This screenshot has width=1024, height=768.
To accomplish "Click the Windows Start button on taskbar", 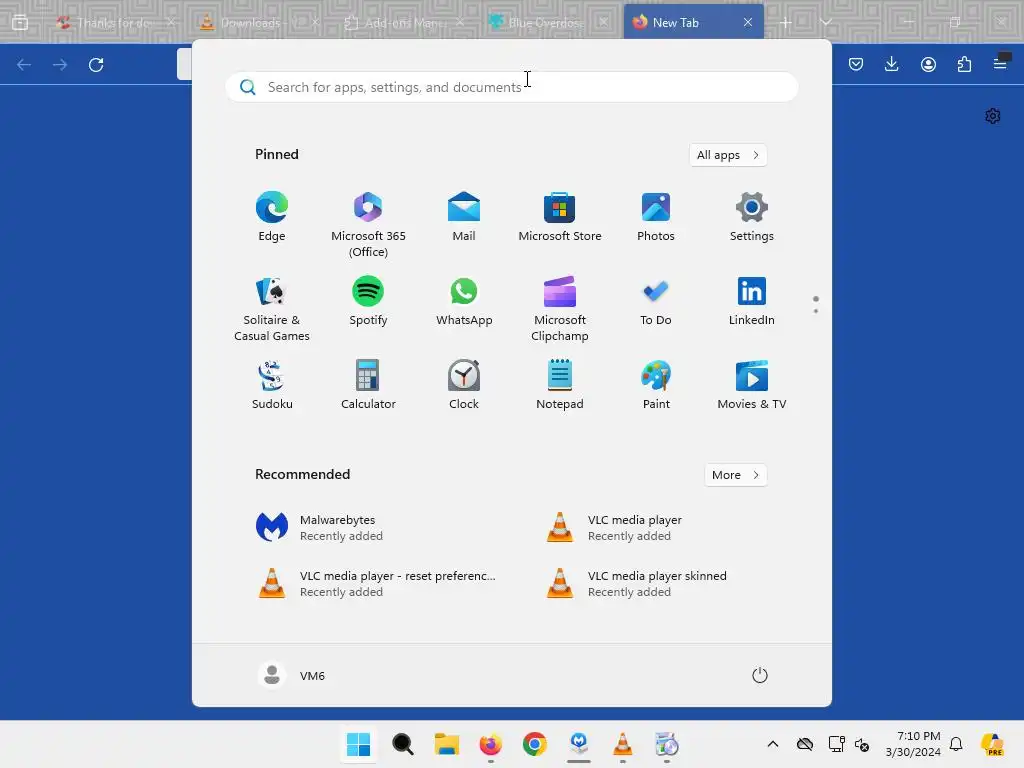I will (x=359, y=744).
